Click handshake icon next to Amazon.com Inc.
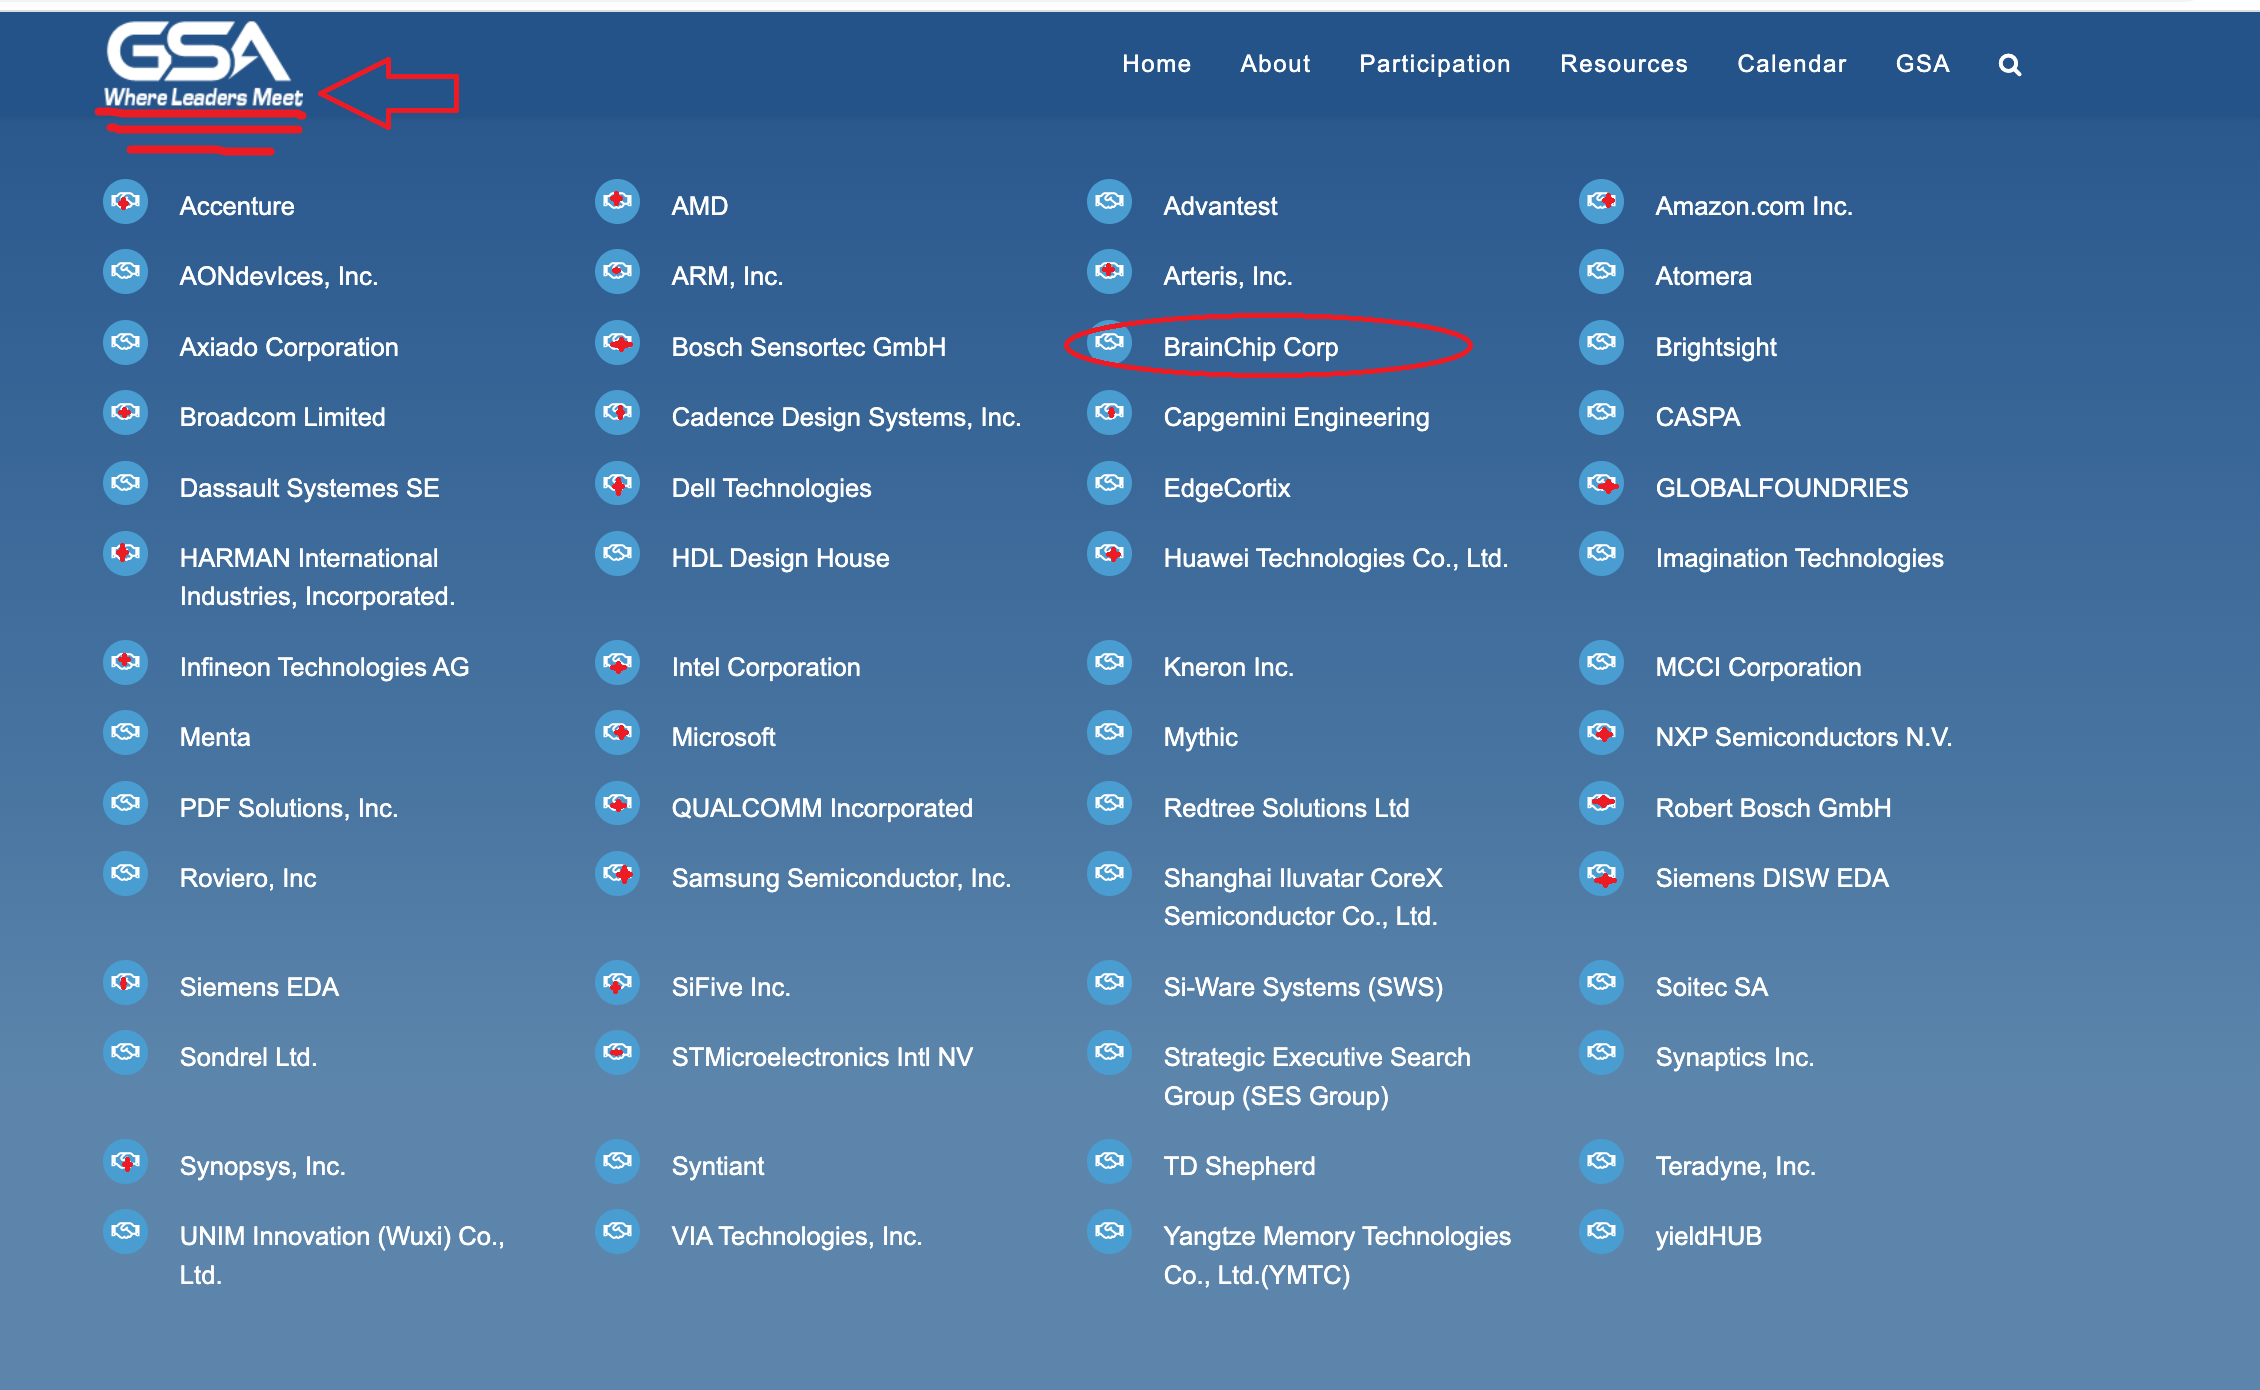The width and height of the screenshot is (2260, 1390). [1602, 202]
